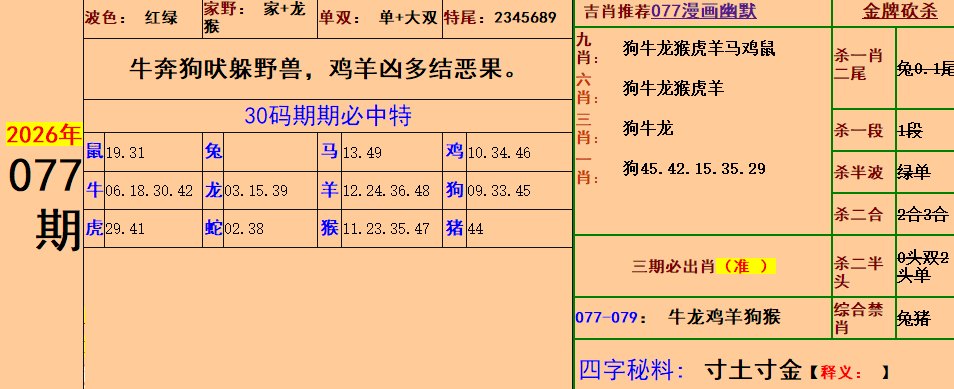
Task: Select the struck-through 1段 value
Action: [x=910, y=130]
